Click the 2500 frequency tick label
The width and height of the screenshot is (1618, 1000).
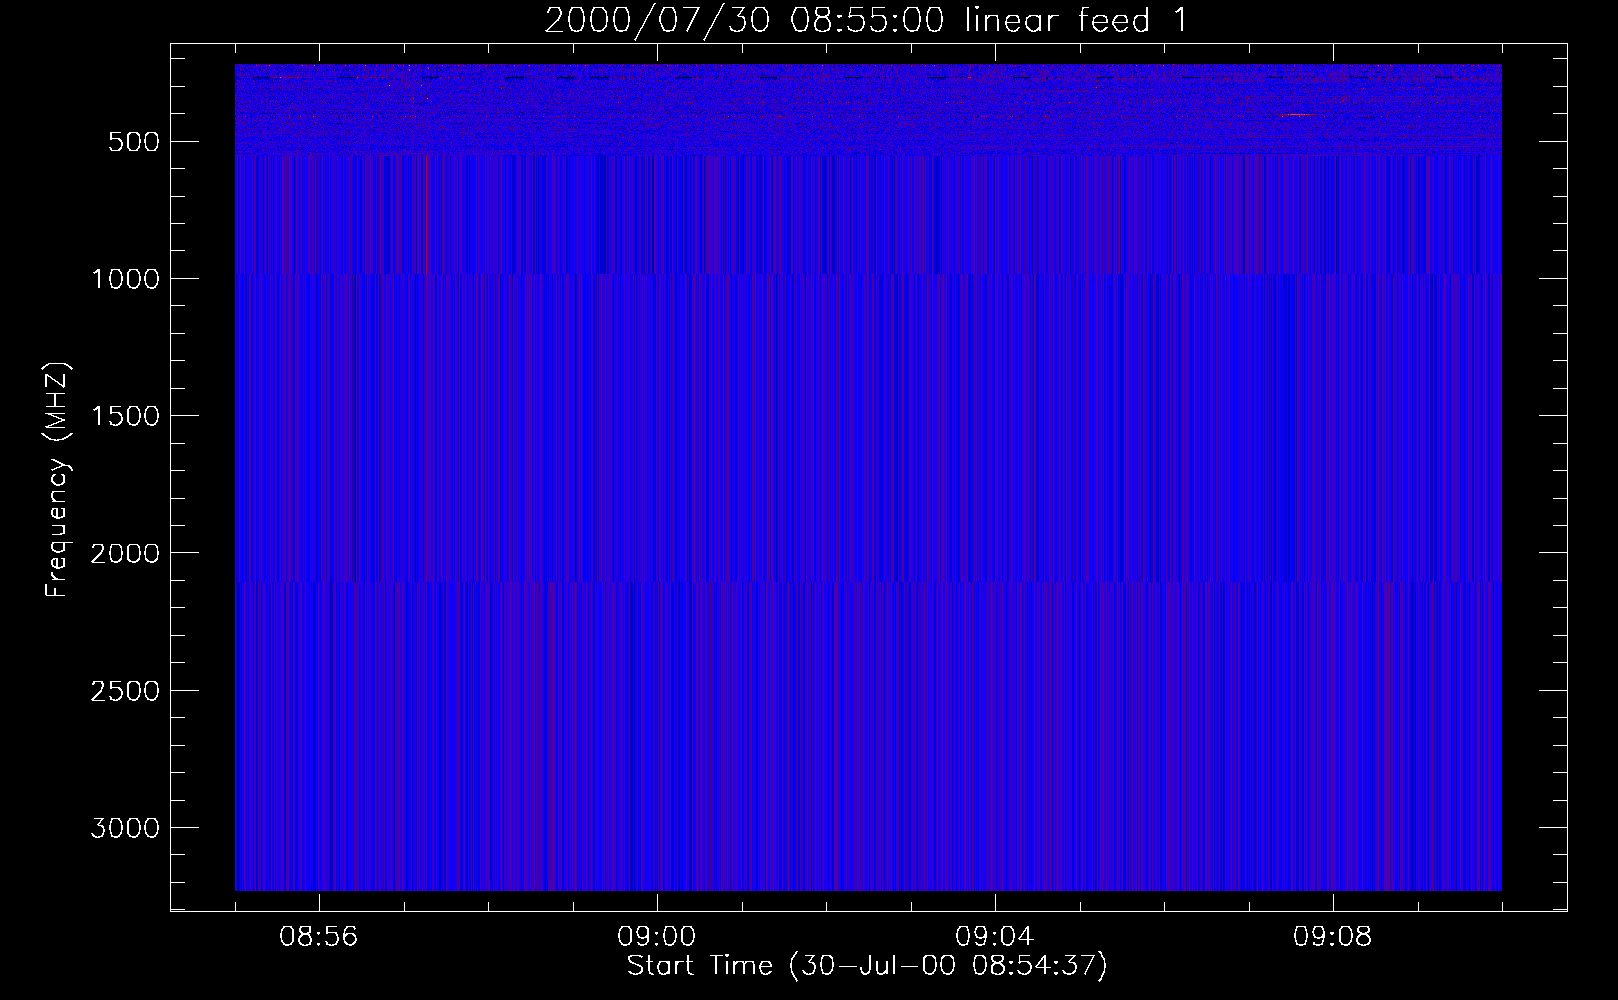coord(125,691)
